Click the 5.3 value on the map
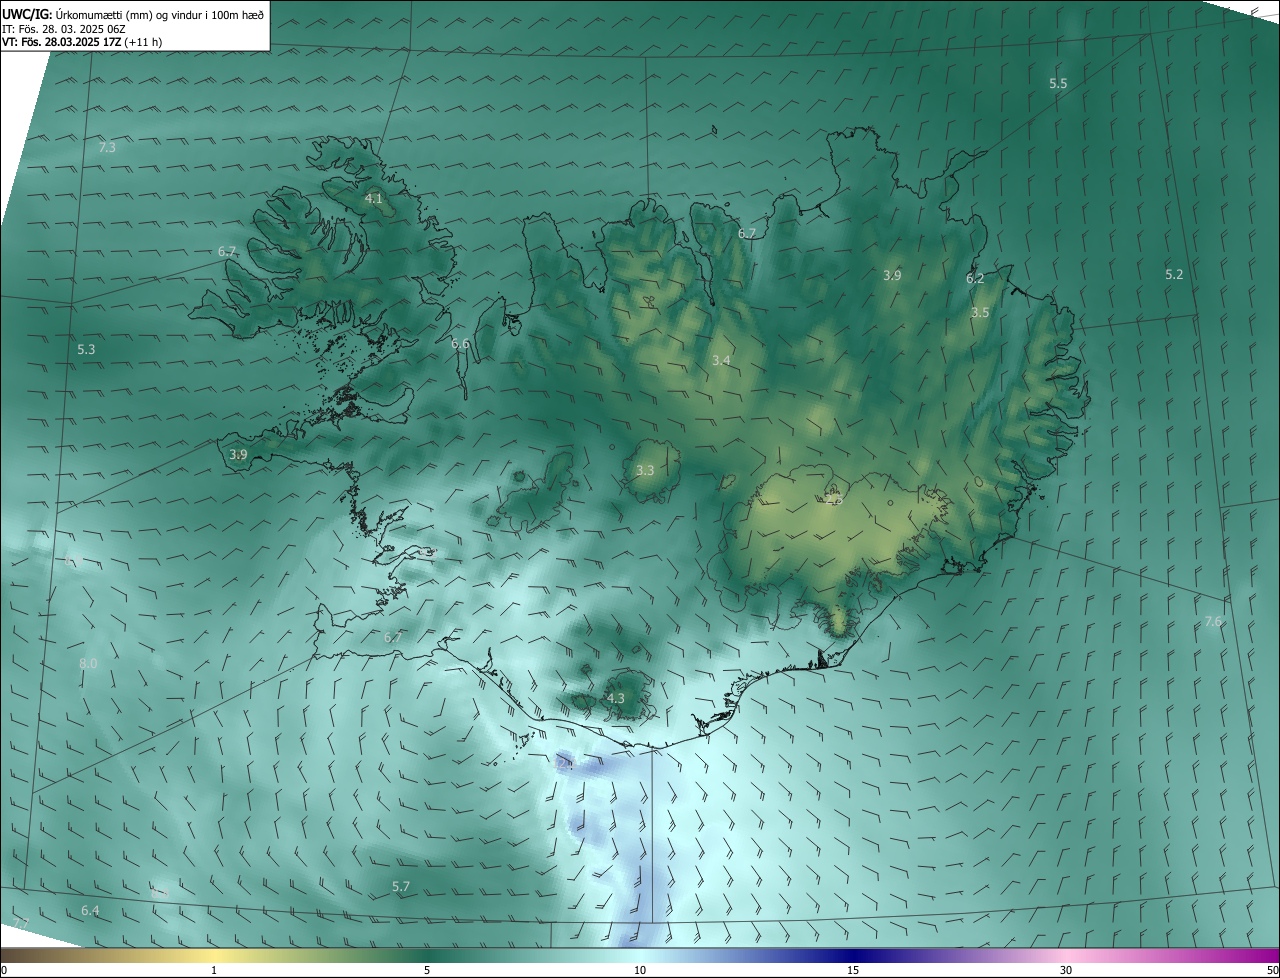1280x978 pixels. pos(86,350)
